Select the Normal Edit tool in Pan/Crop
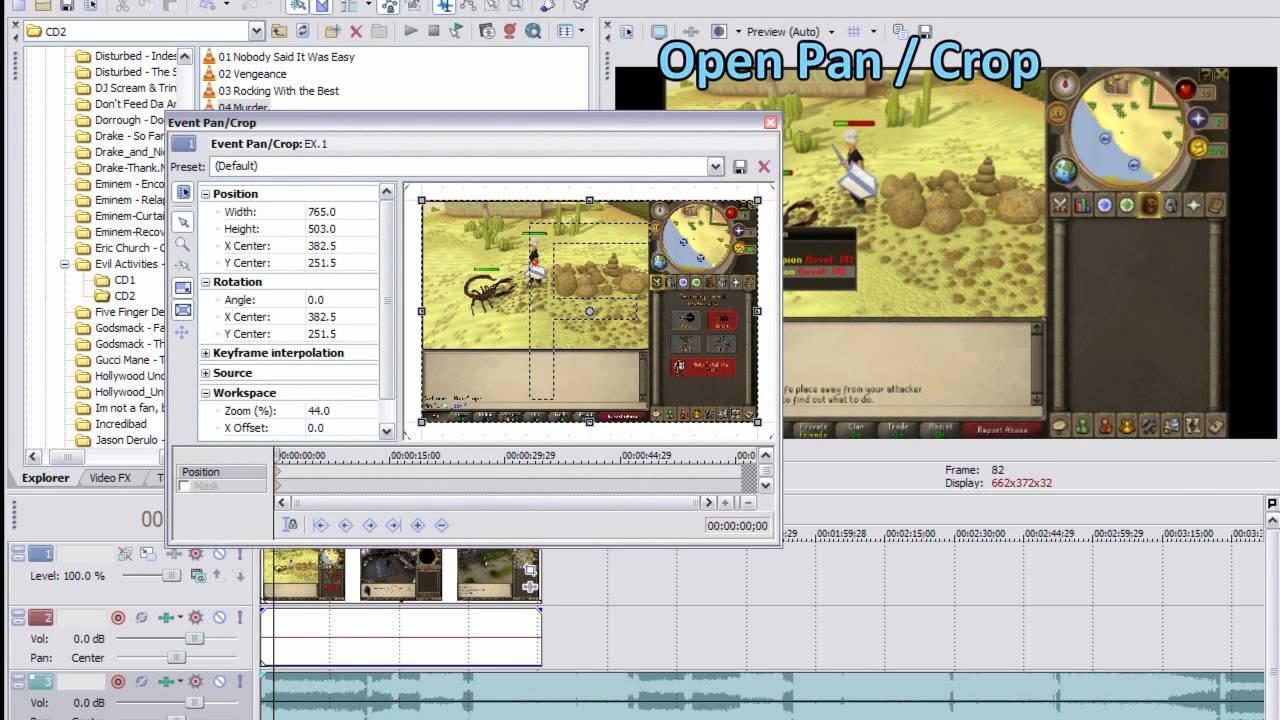This screenshot has width=1280, height=720. [x=183, y=222]
